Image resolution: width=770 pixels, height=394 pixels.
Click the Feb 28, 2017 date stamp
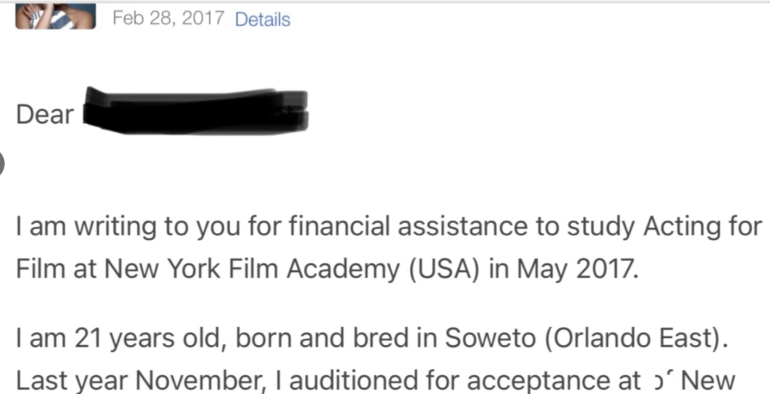click(x=168, y=19)
